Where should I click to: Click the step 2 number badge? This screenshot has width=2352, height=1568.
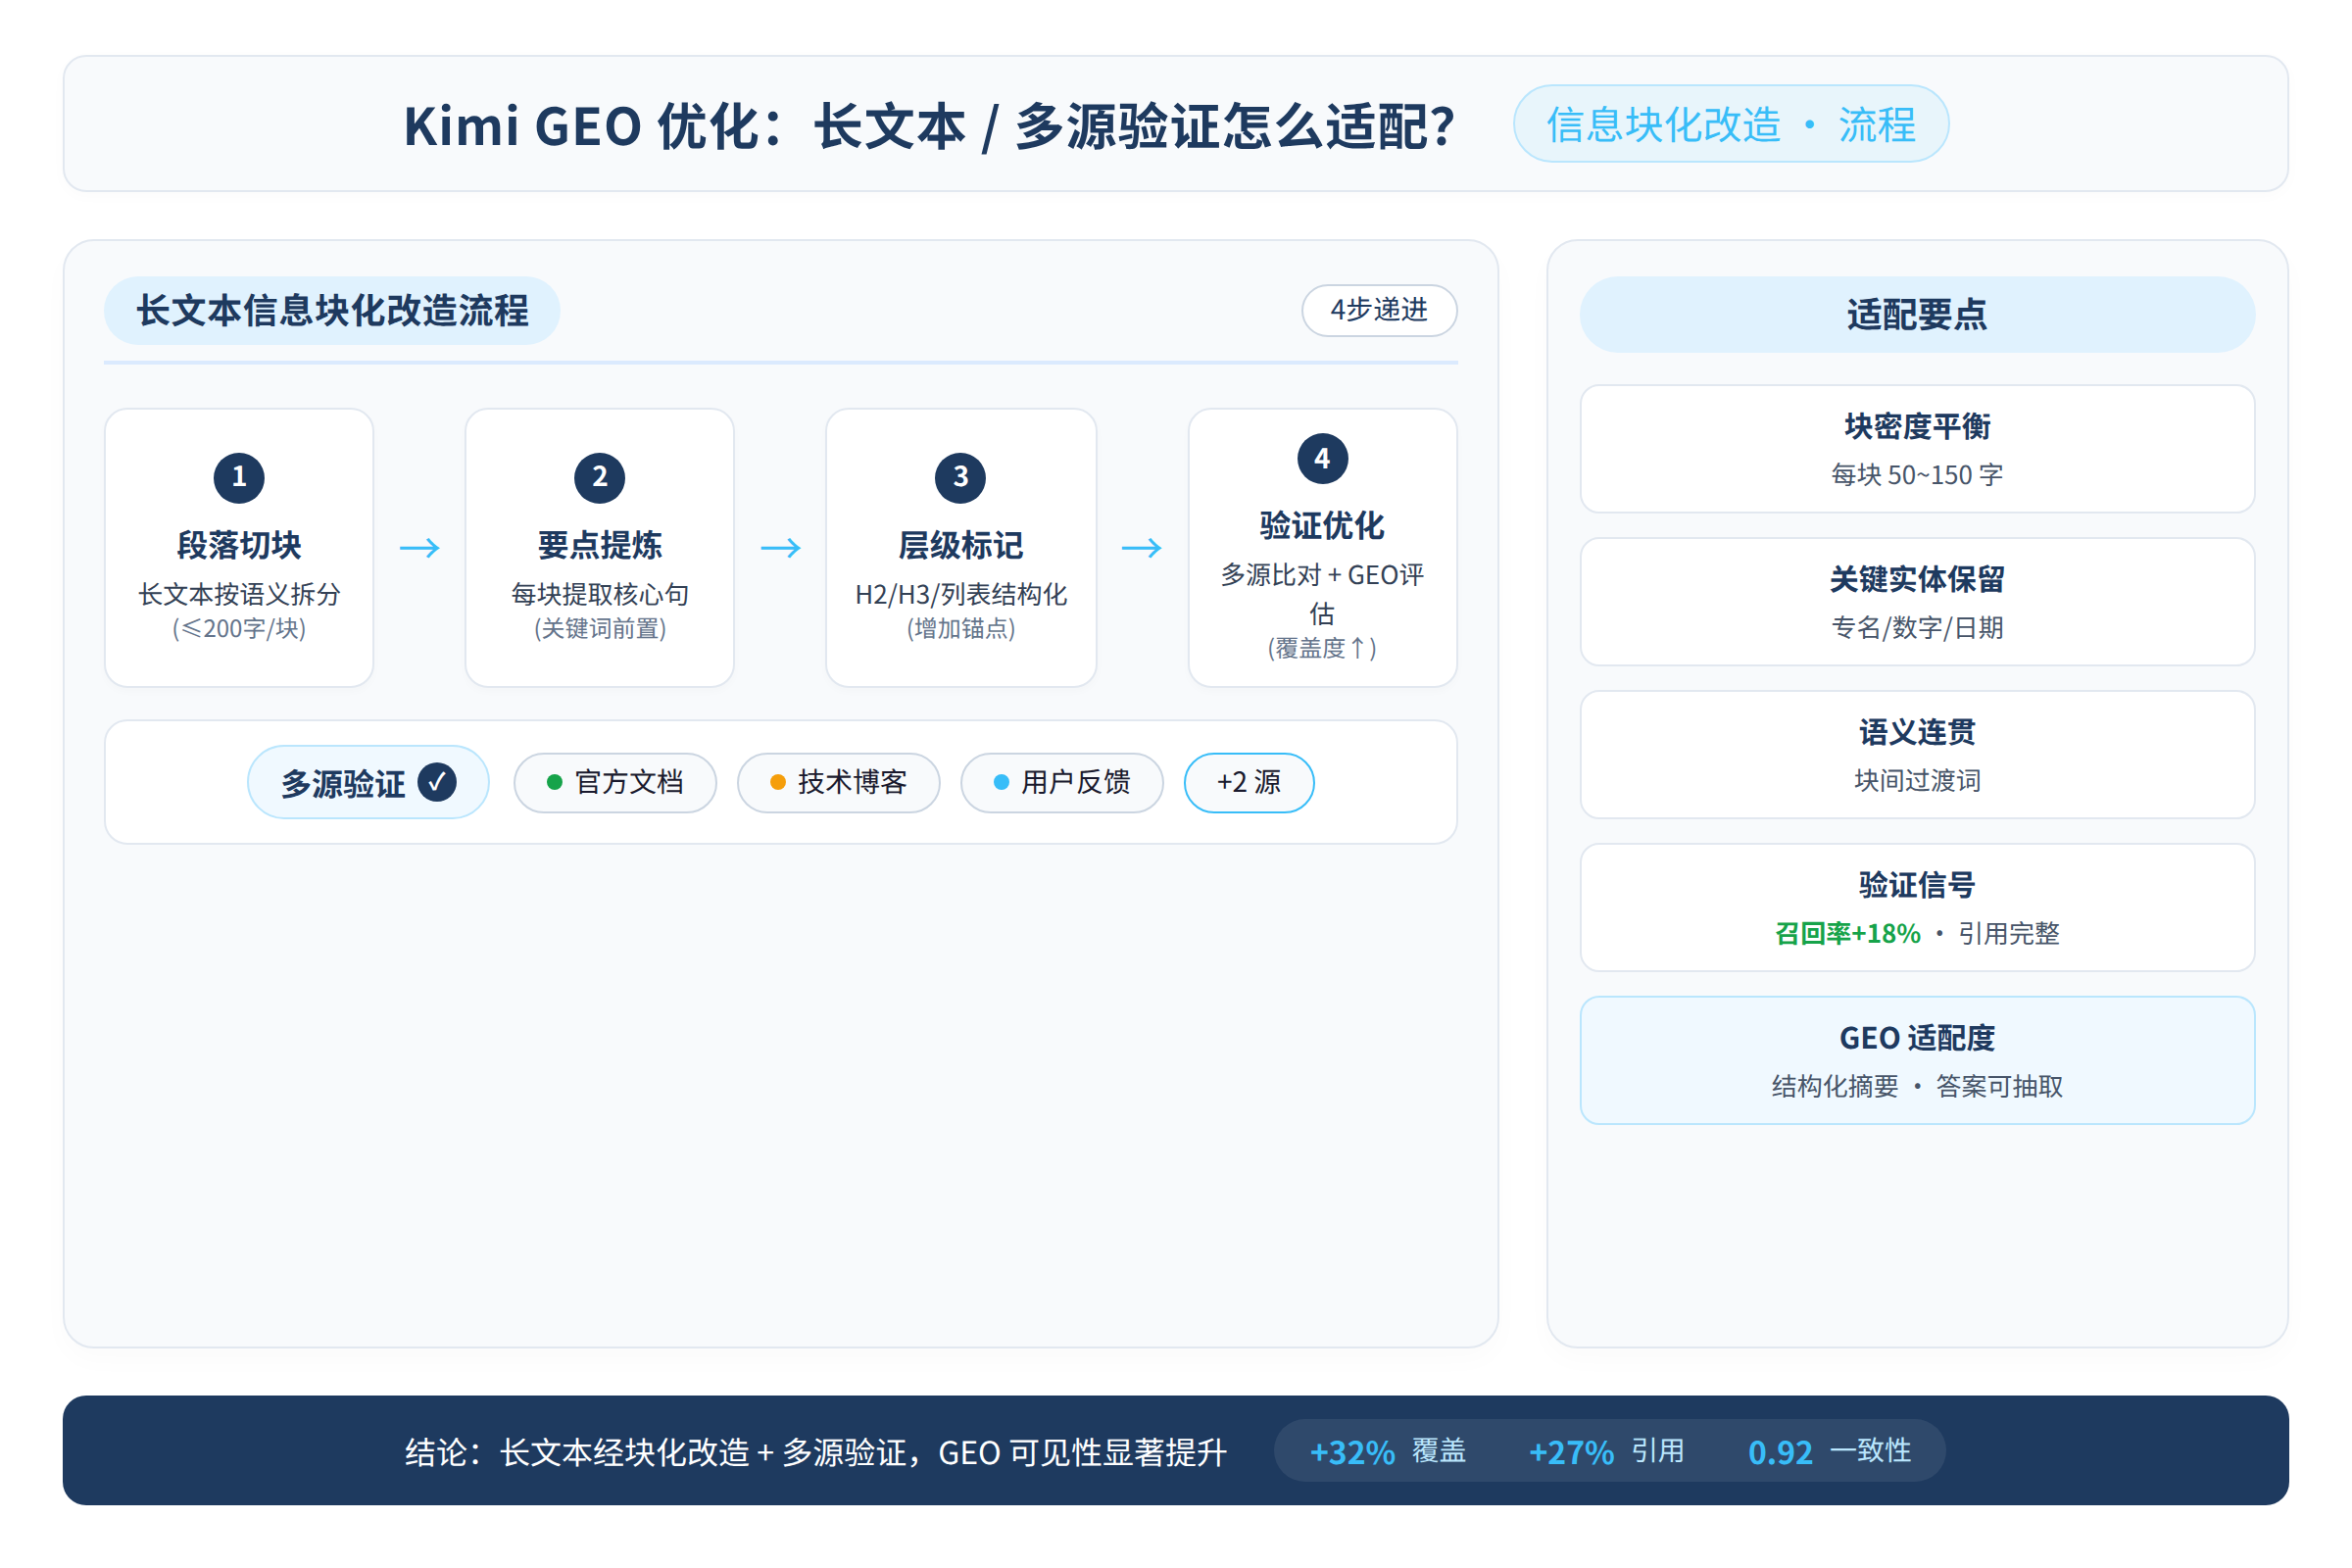tap(600, 477)
